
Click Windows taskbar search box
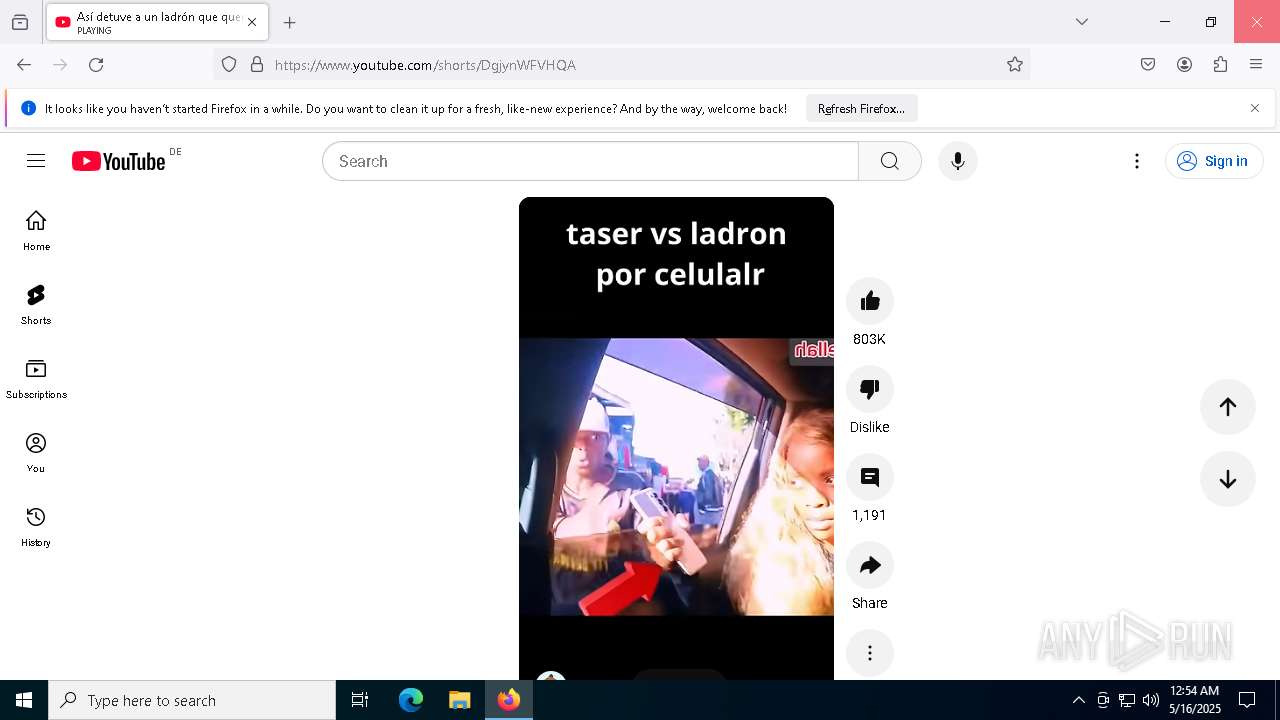click(192, 700)
